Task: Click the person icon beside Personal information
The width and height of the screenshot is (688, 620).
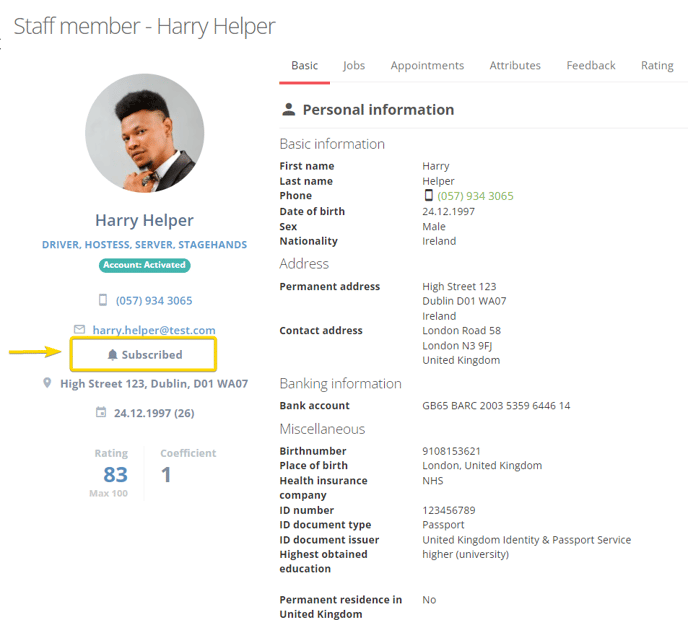Action: pyautogui.click(x=288, y=109)
